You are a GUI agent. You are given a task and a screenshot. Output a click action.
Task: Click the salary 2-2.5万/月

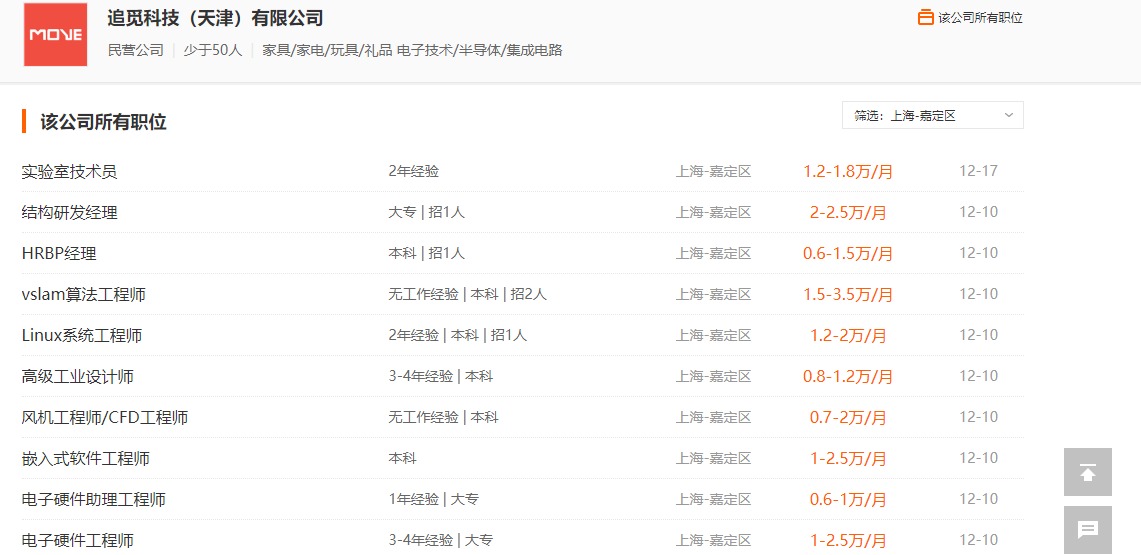pyautogui.click(x=848, y=212)
